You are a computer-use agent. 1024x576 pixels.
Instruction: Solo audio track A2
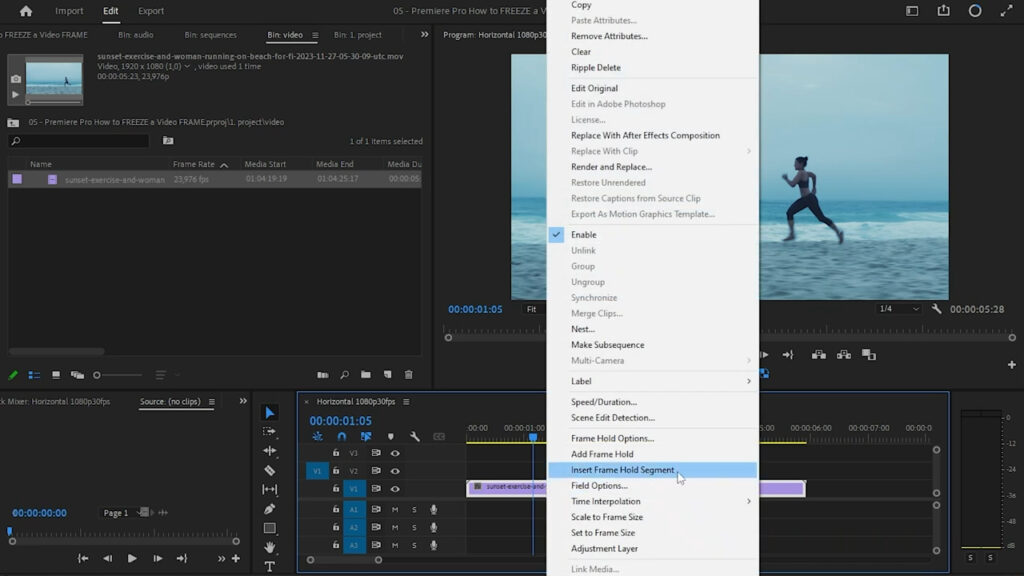414,527
